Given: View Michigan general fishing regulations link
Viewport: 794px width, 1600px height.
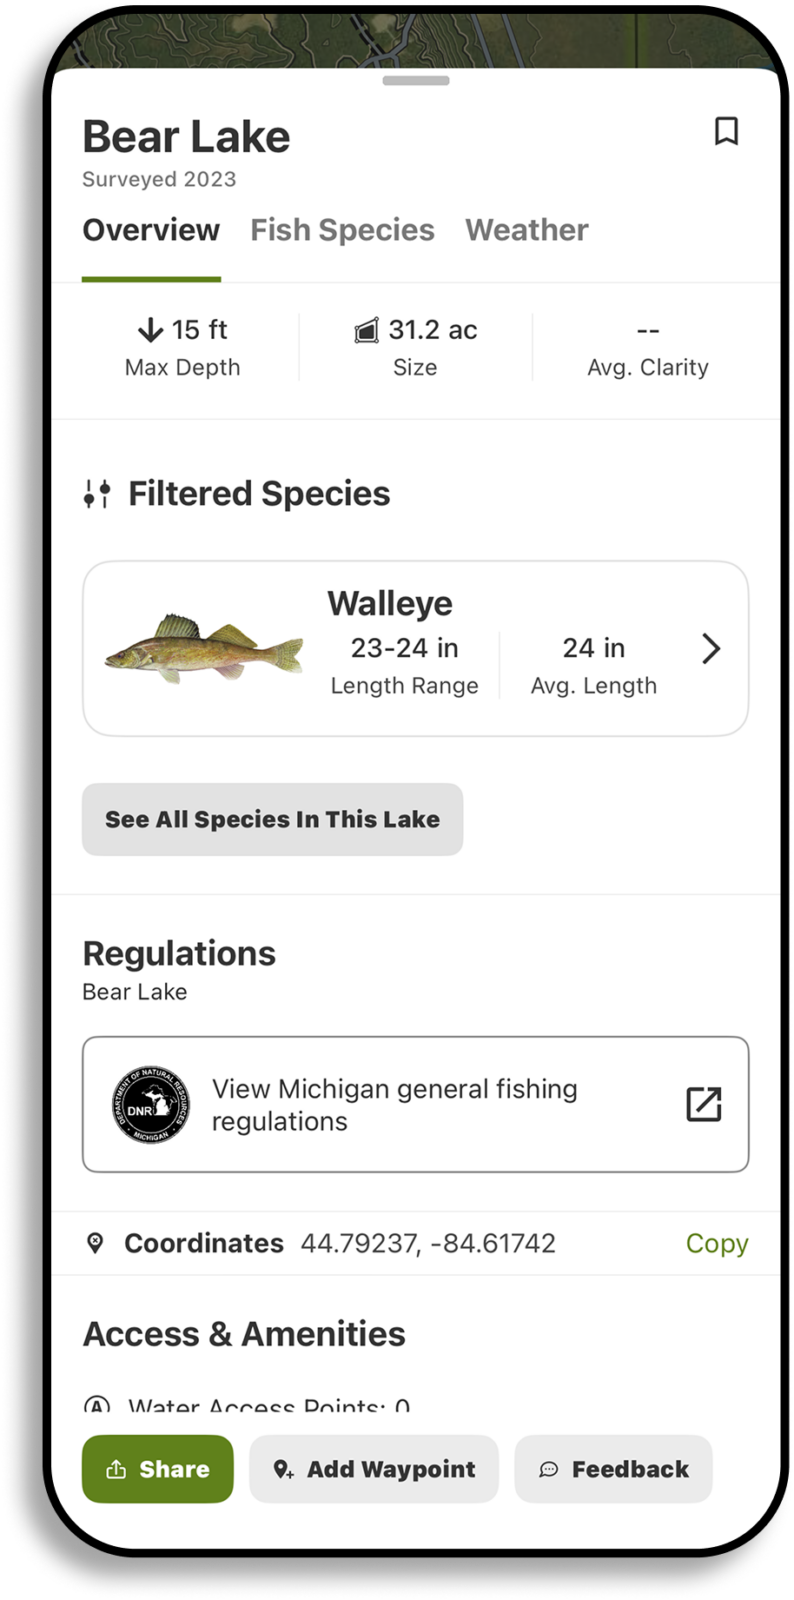Looking at the screenshot, I should pos(394,1104).
